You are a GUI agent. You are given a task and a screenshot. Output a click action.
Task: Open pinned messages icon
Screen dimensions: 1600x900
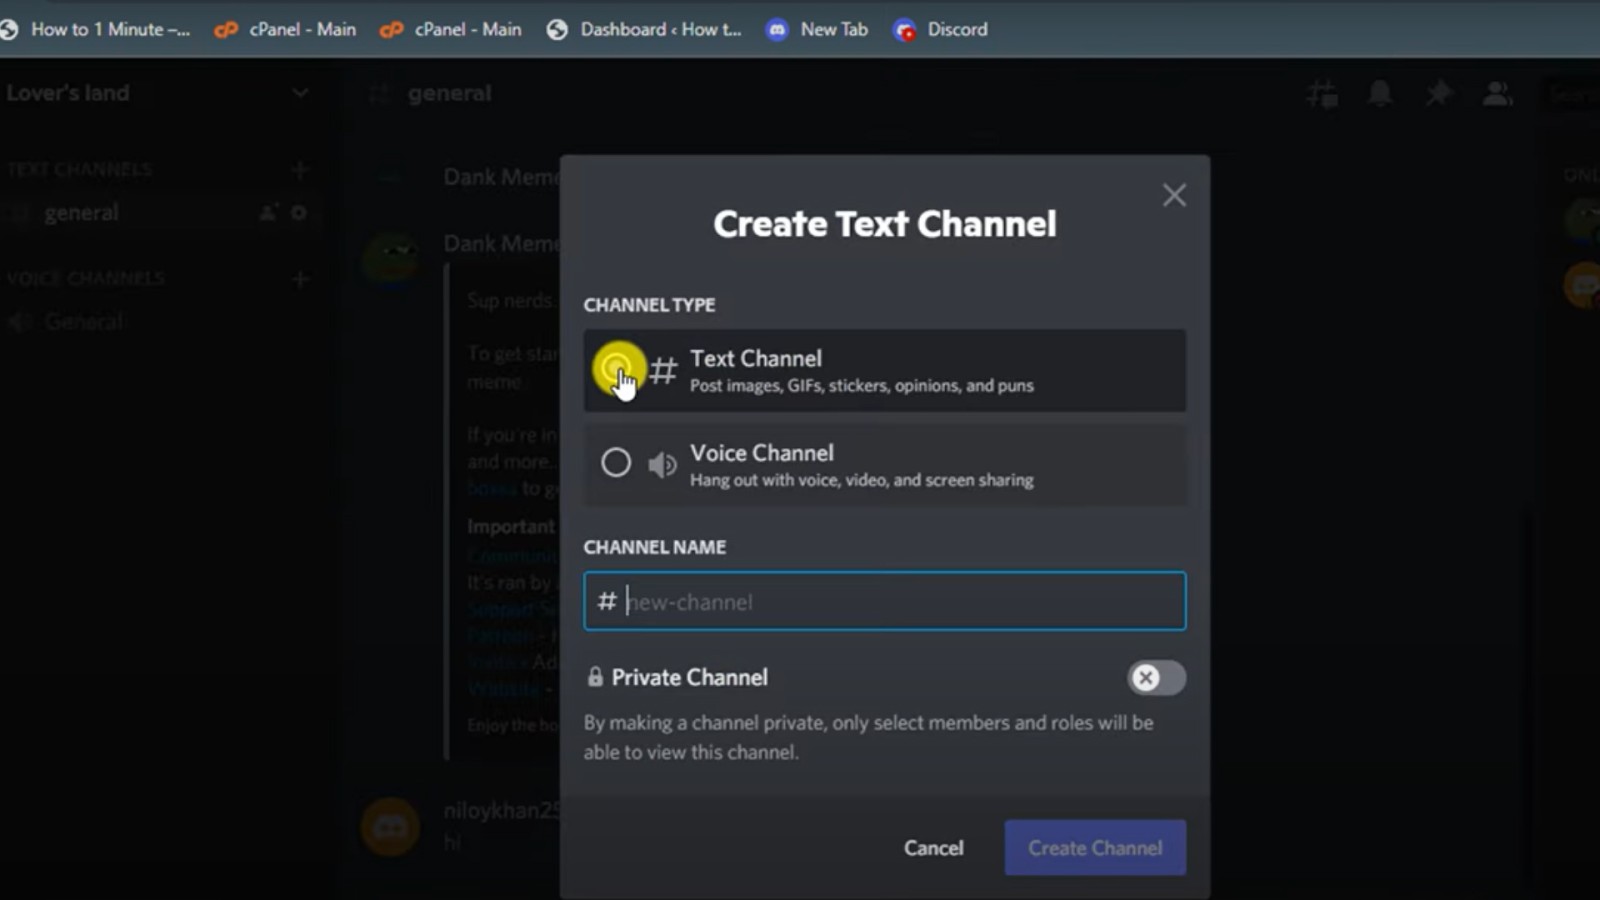[x=1438, y=94]
